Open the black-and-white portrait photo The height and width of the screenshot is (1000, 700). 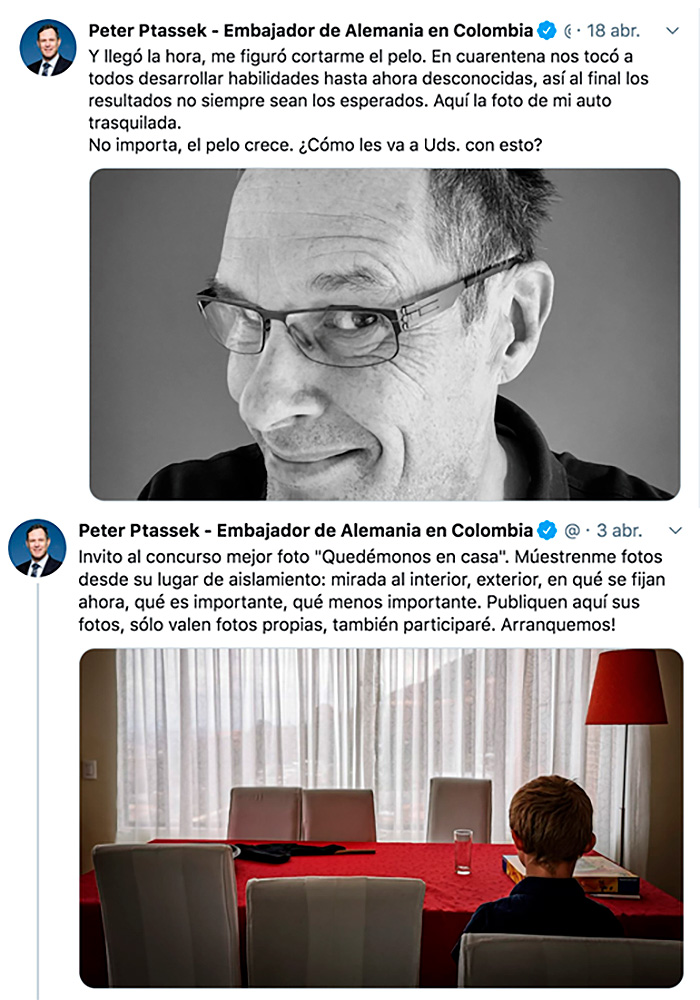[384, 334]
